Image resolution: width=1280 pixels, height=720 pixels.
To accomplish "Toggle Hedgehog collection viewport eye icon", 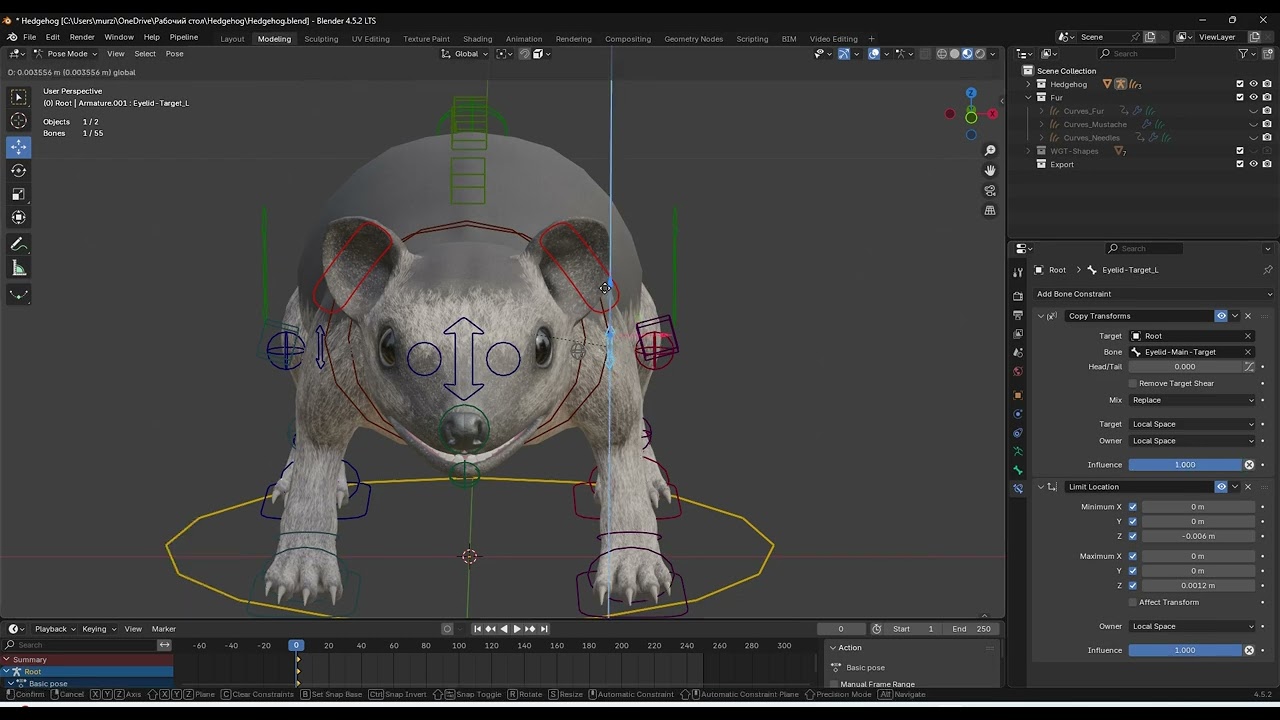I will 1253,84.
